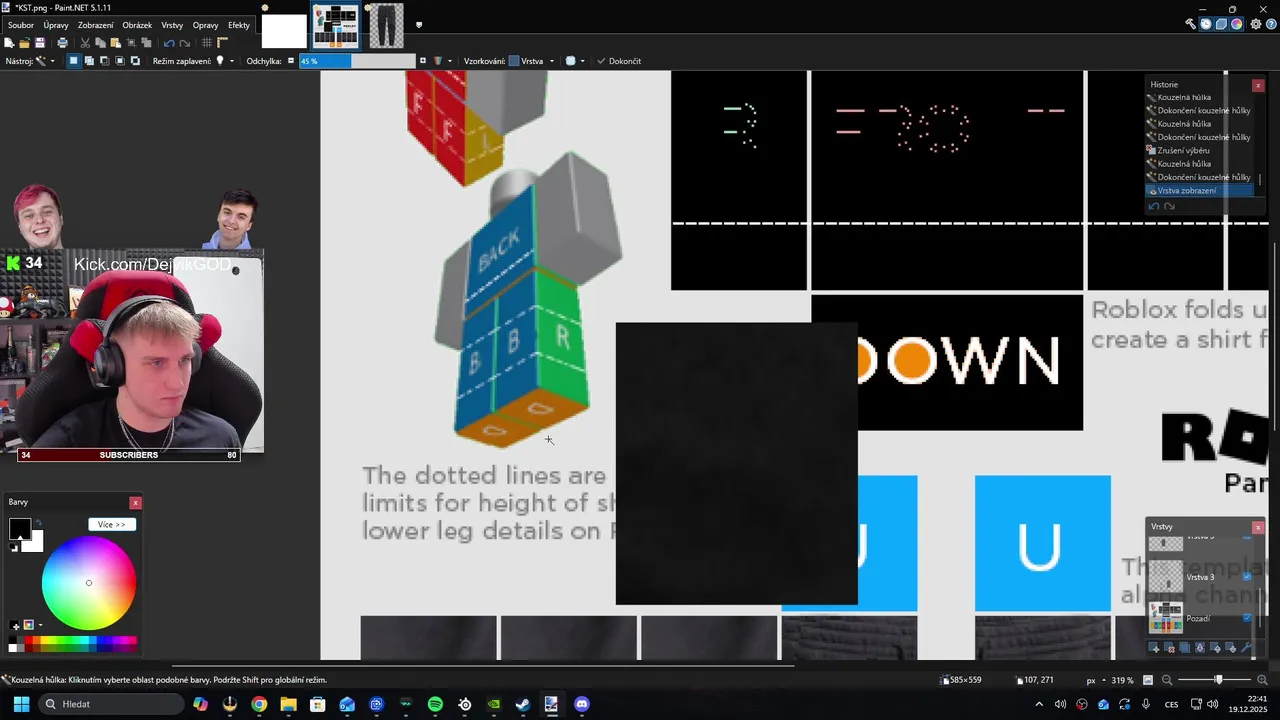Screen dimensions: 1280x720
Task: Click the Copy icon in toolbar
Action: point(100,43)
